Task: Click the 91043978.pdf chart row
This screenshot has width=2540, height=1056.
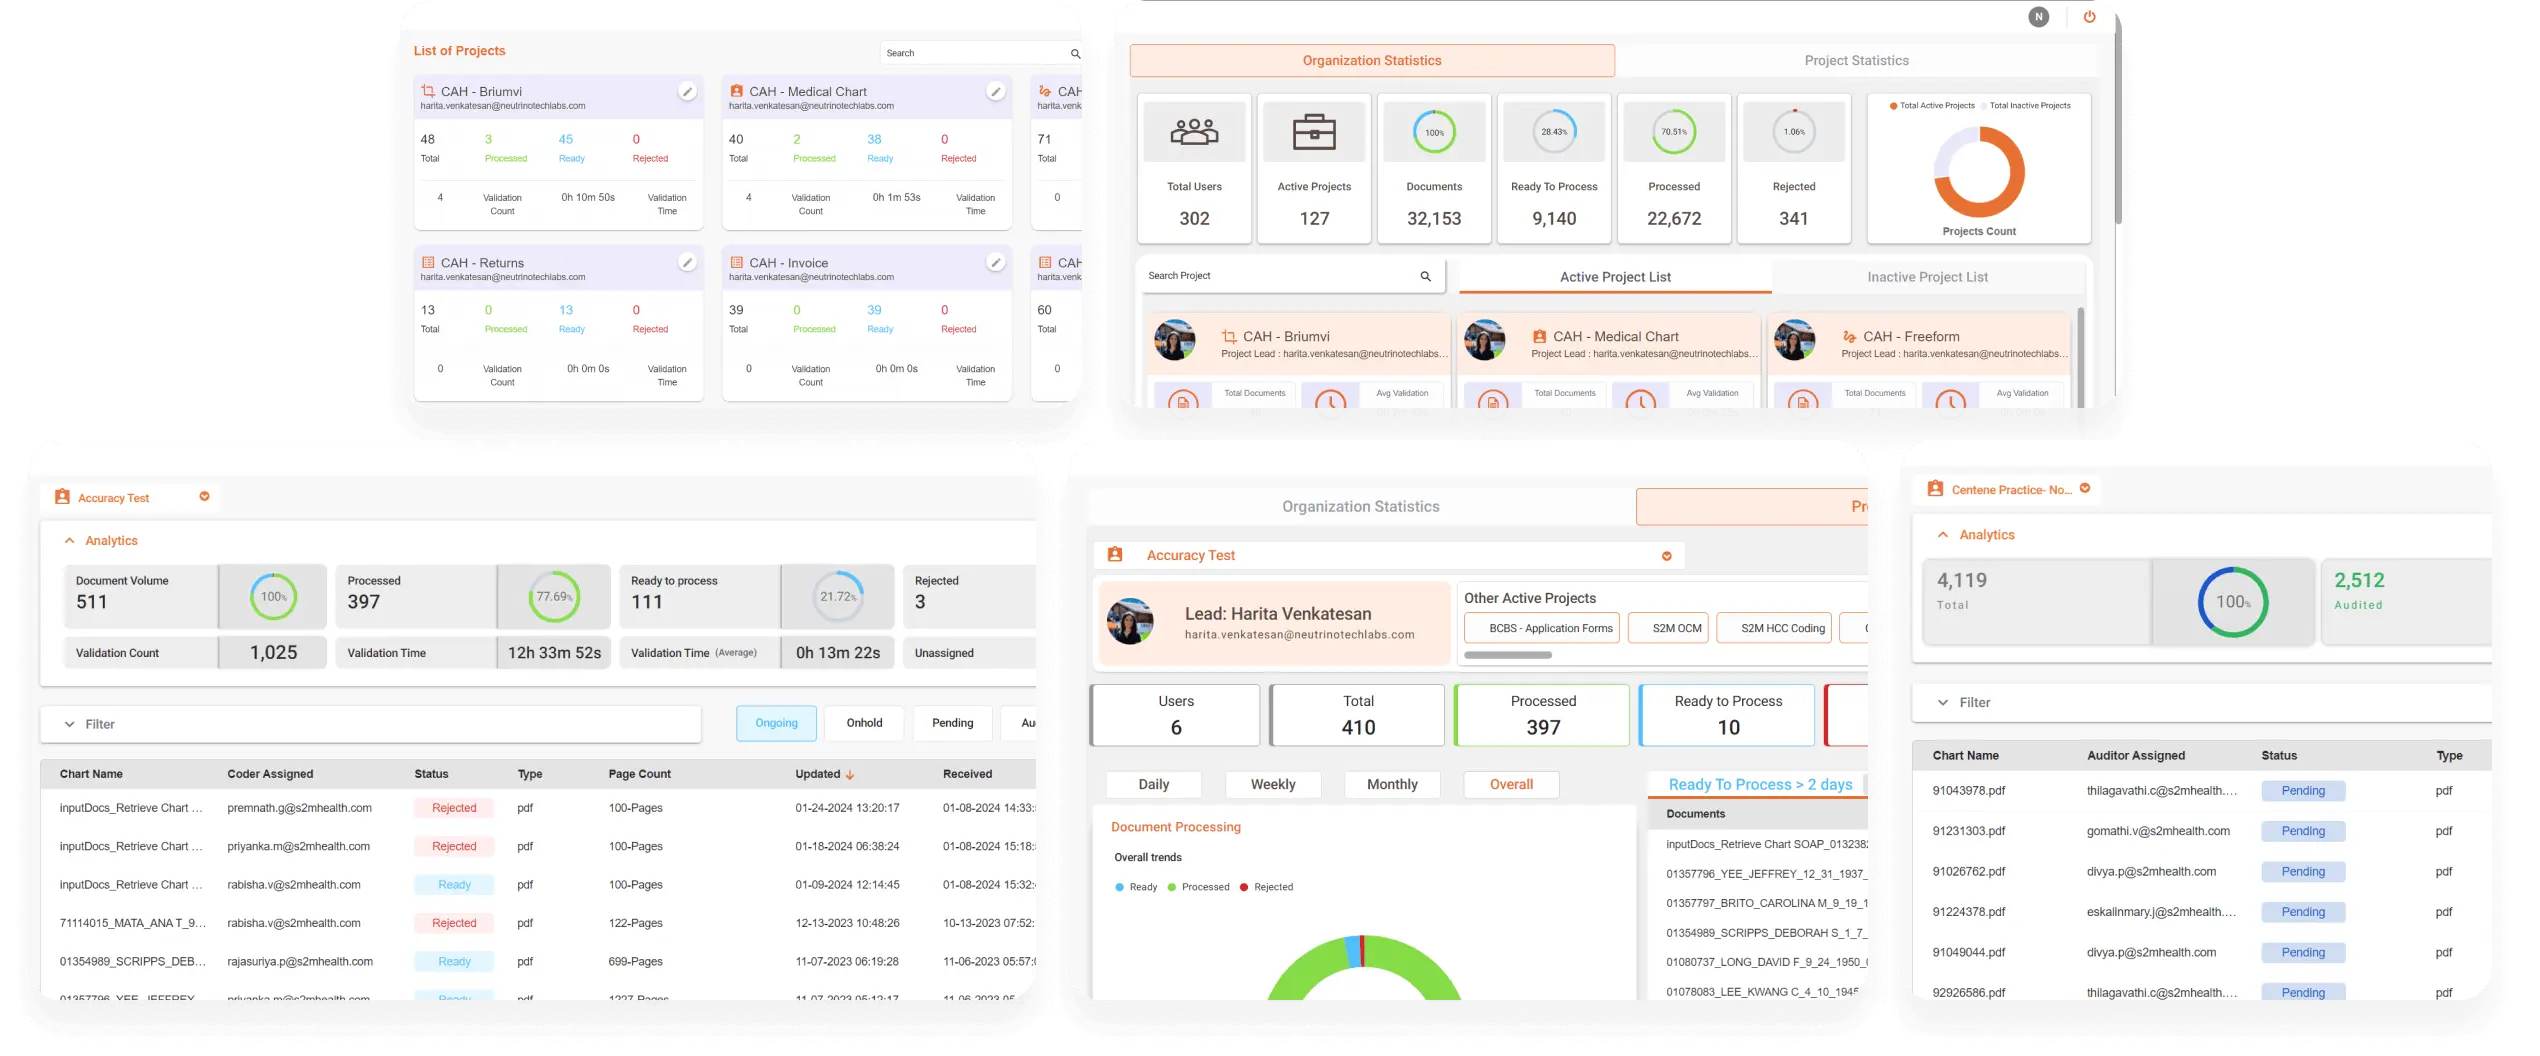Action: pos(2200,791)
